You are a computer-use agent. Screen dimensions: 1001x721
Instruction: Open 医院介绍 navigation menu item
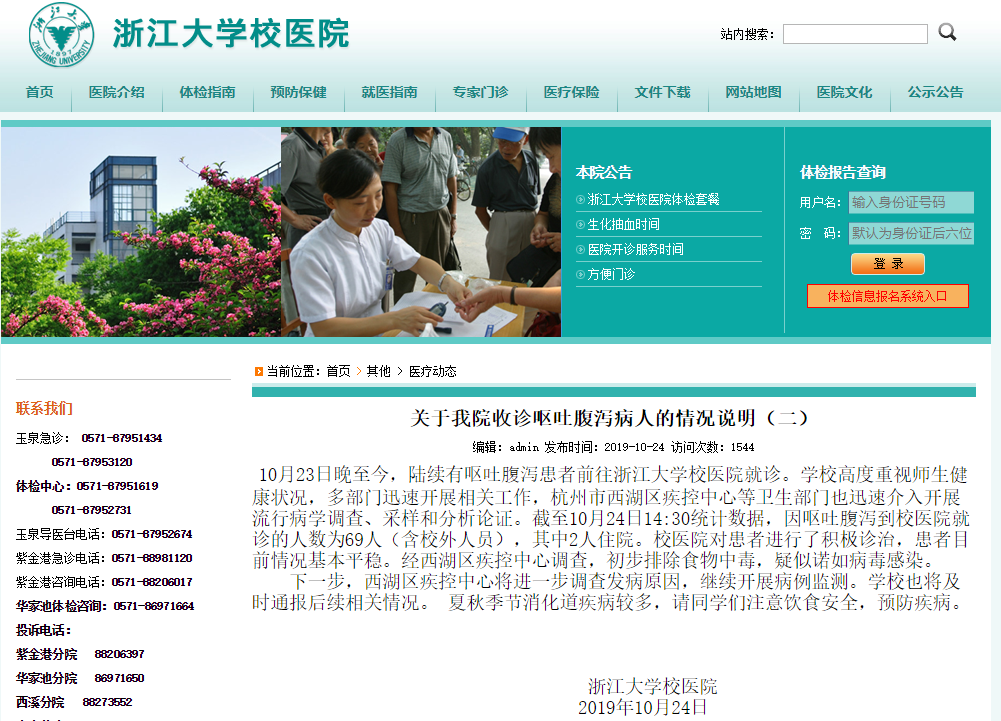(116, 92)
